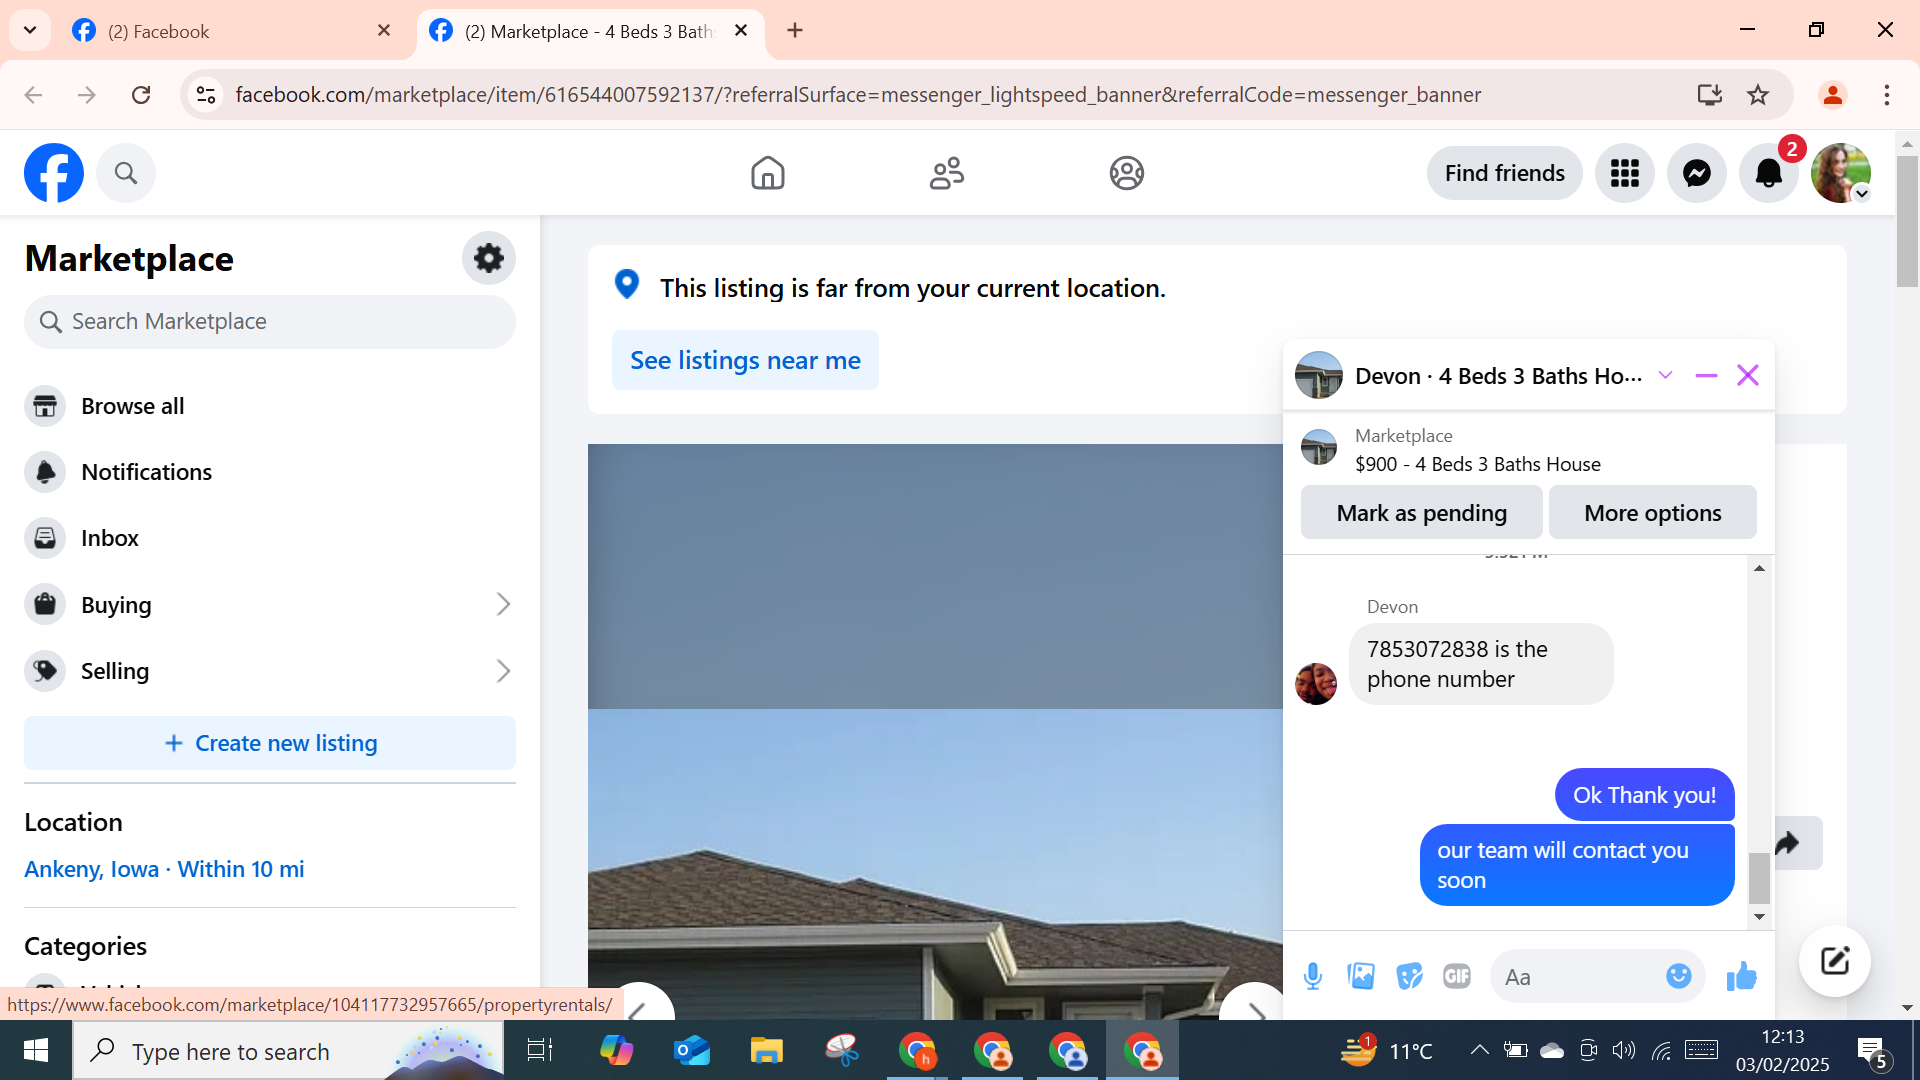Start a new message with compose icon

click(x=1835, y=961)
